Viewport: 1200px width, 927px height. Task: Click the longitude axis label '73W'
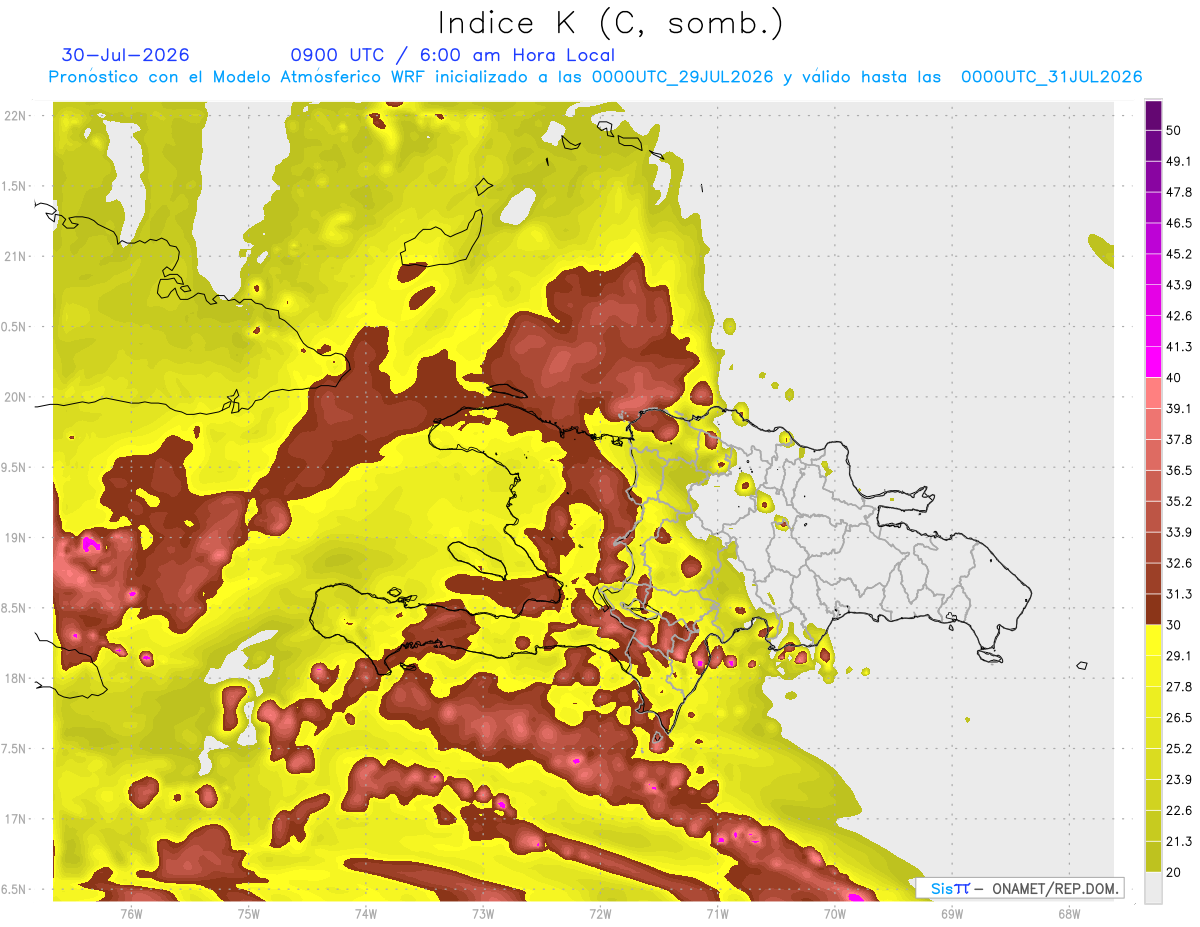483,912
